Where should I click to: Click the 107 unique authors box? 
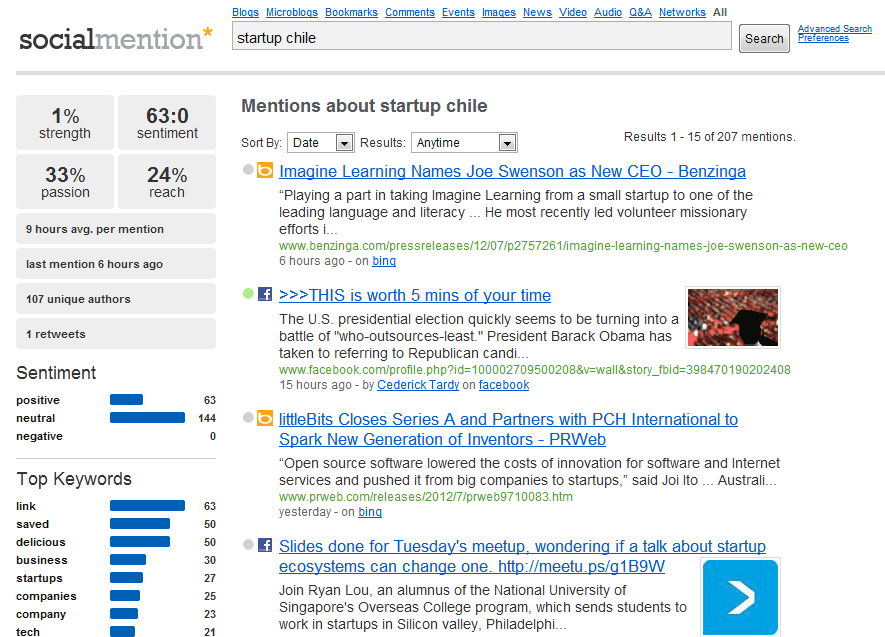(116, 298)
